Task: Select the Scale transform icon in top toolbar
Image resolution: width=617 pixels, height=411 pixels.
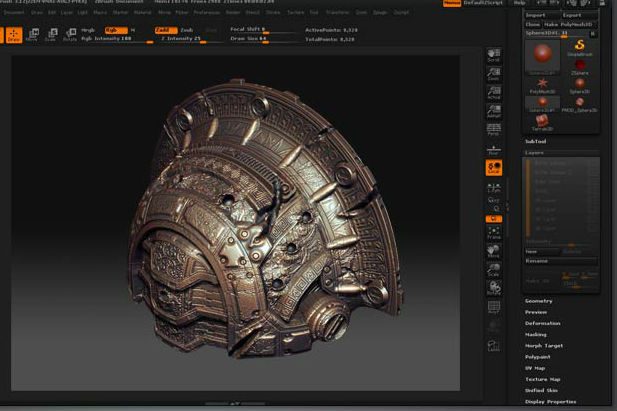Action: point(51,35)
